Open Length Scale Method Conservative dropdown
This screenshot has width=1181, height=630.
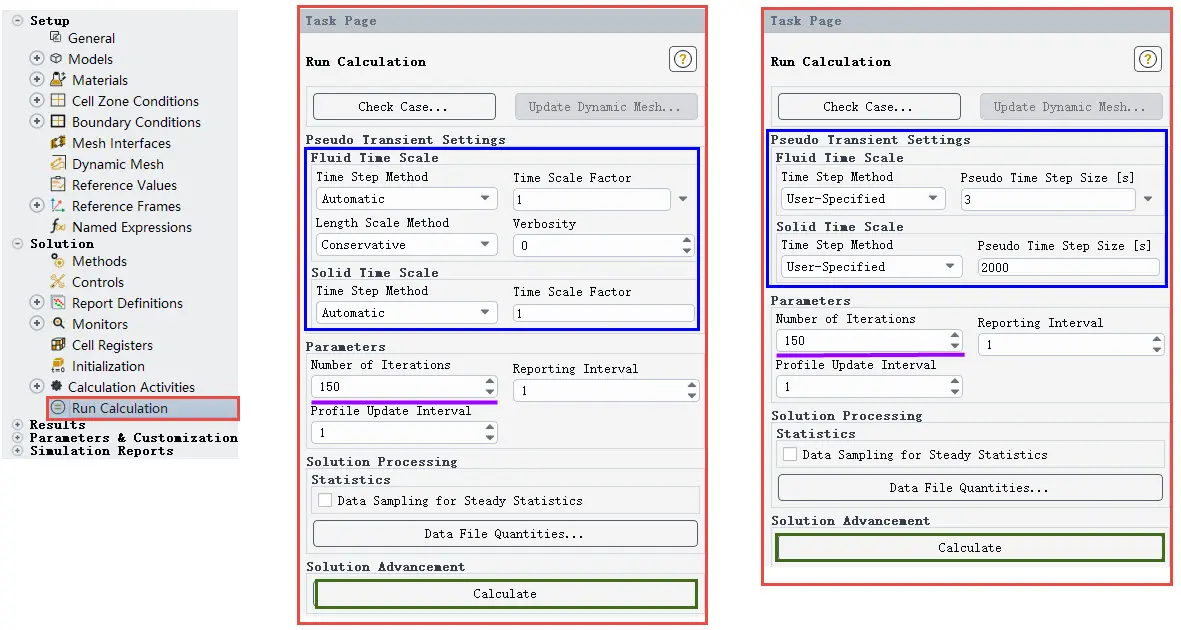point(406,245)
